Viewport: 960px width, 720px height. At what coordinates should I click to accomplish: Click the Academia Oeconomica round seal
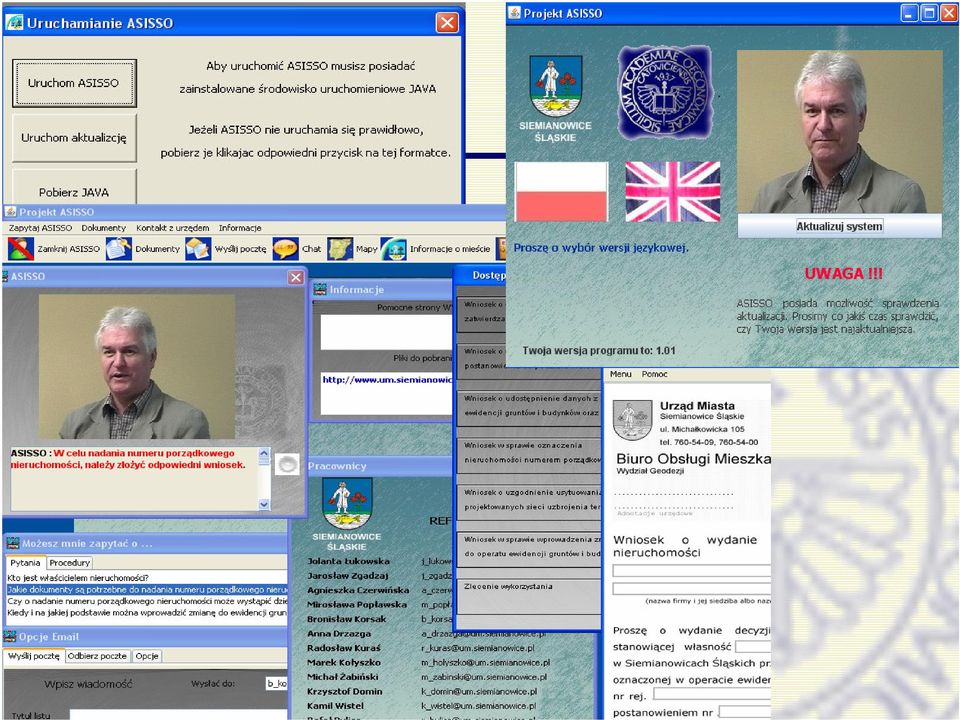(664, 92)
